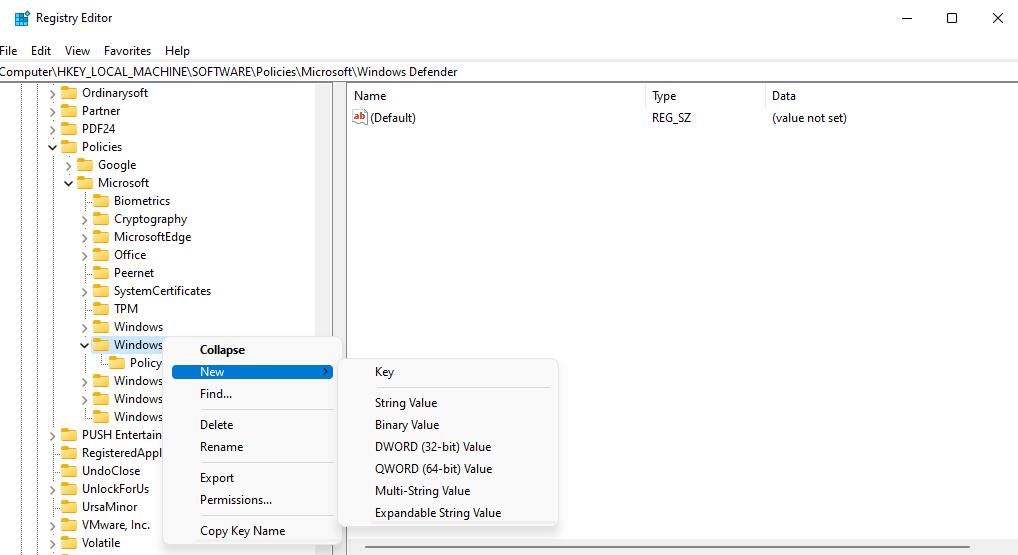Click the VMware, Inc. folder icon
1018x555 pixels.
click(x=69, y=524)
